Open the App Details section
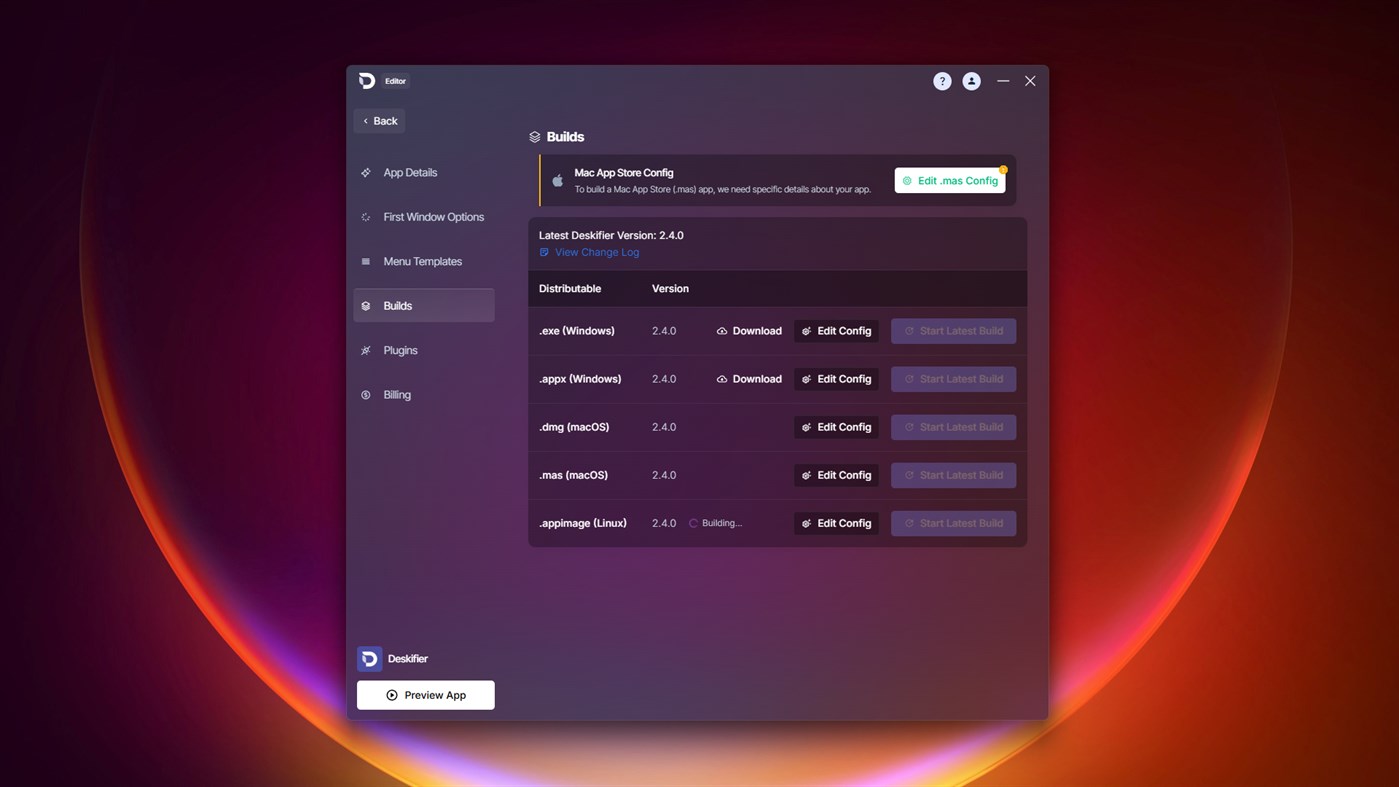 coord(424,173)
